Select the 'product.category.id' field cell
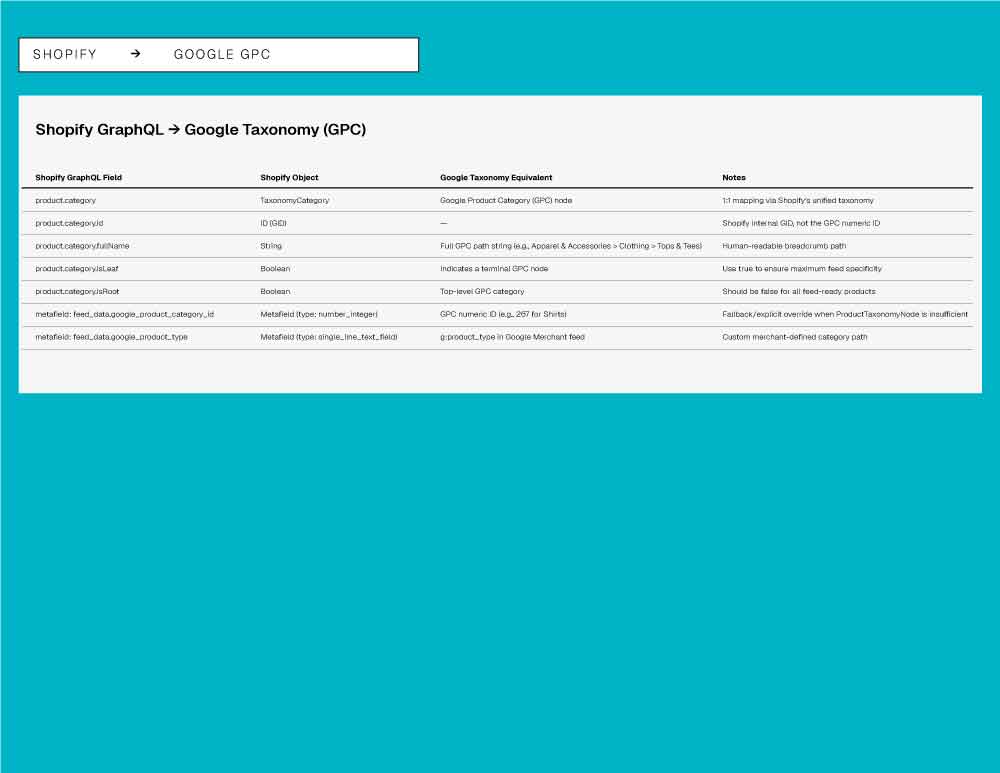This screenshot has height=773, width=1000. click(x=69, y=223)
